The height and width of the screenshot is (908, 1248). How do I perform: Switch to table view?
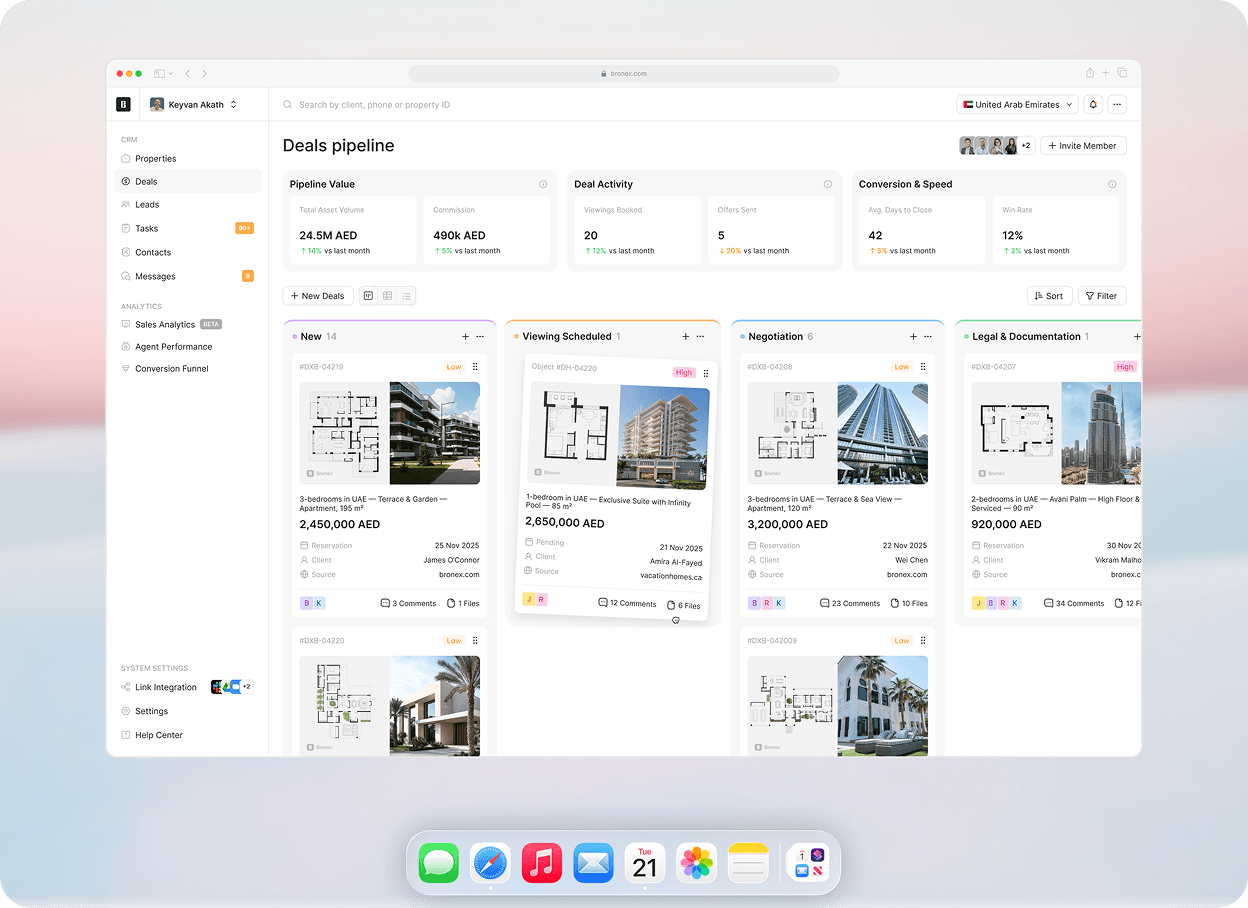point(387,296)
